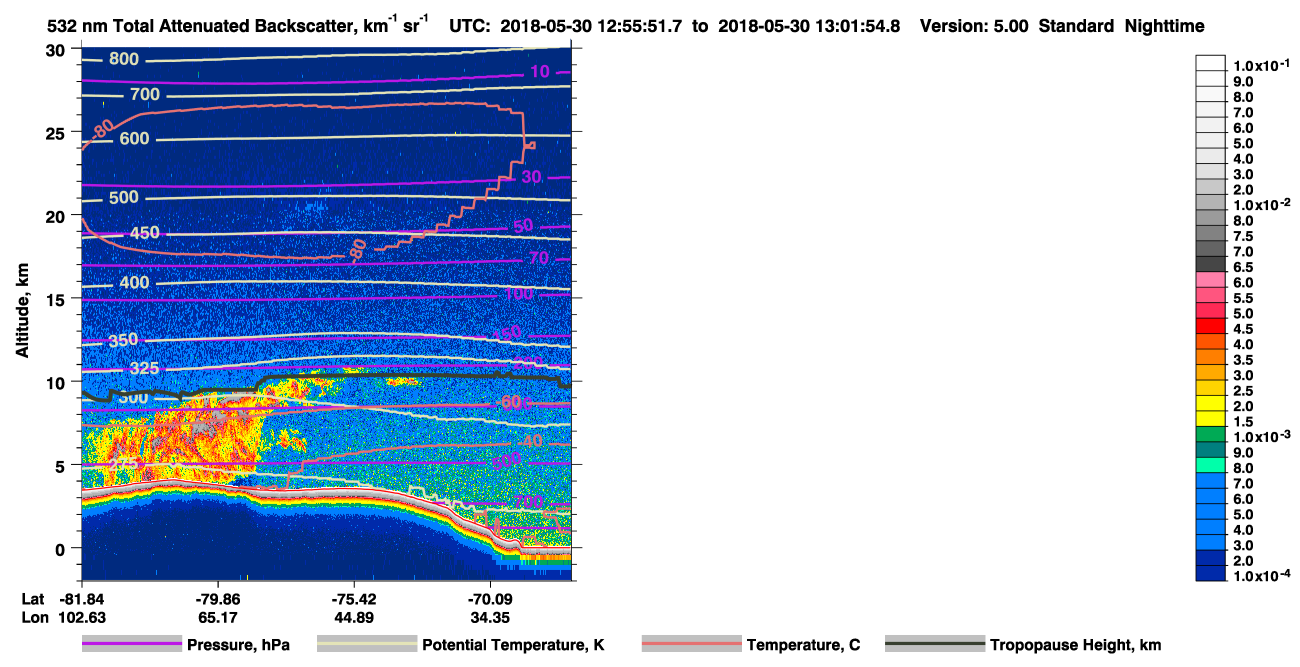Click the salmon line sample beside Temperature legend
1300x667 pixels.
(x=692, y=645)
